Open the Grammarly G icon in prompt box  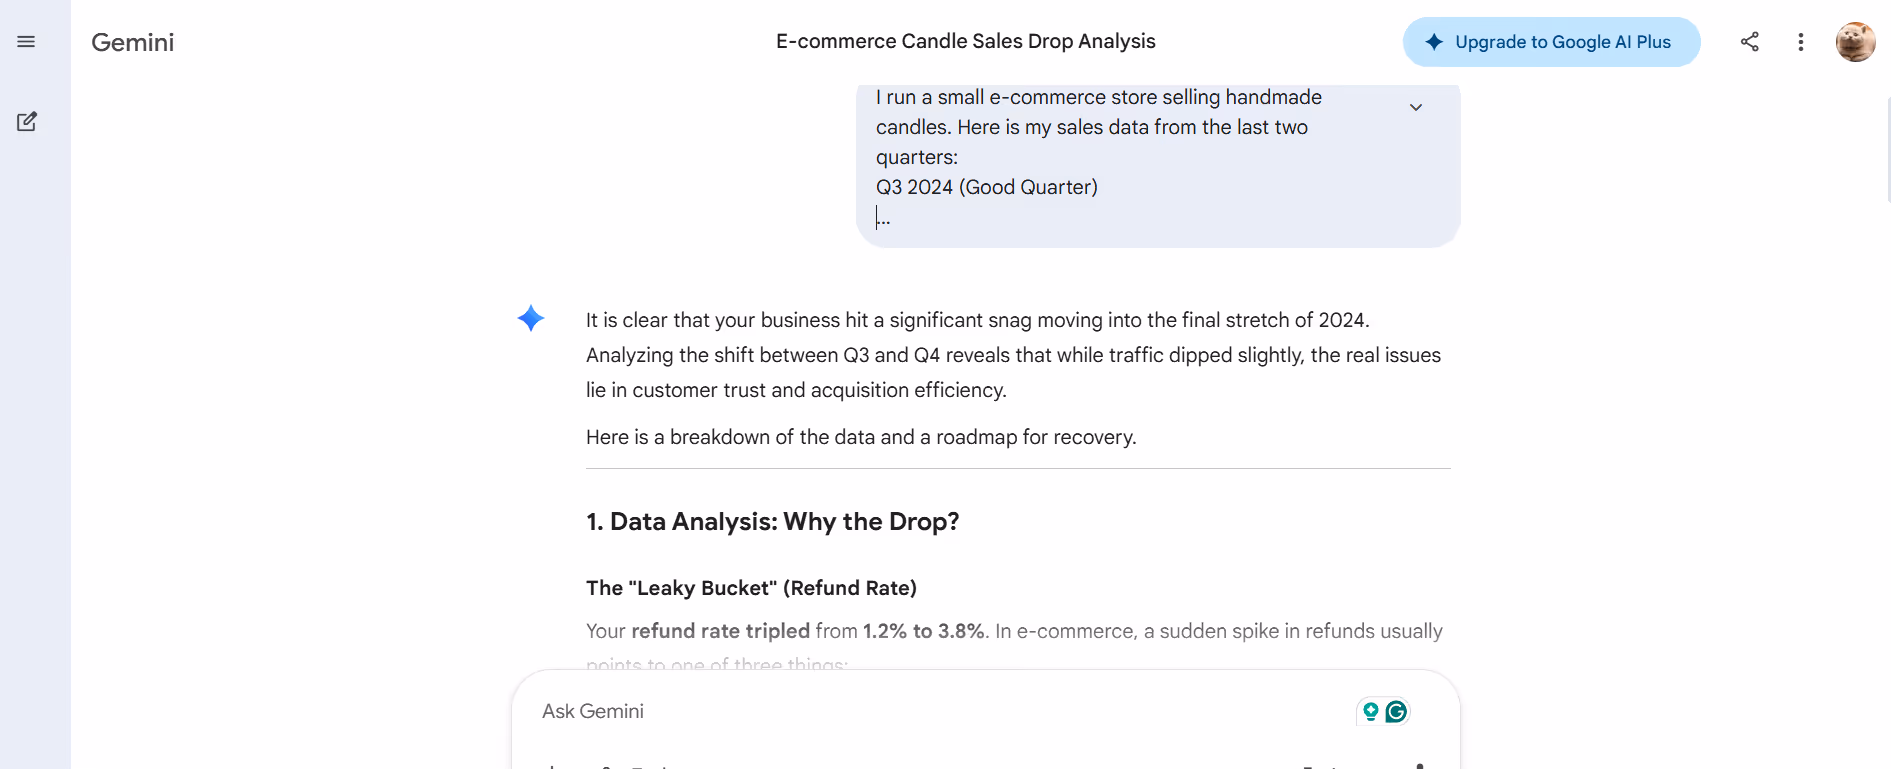pos(1396,711)
